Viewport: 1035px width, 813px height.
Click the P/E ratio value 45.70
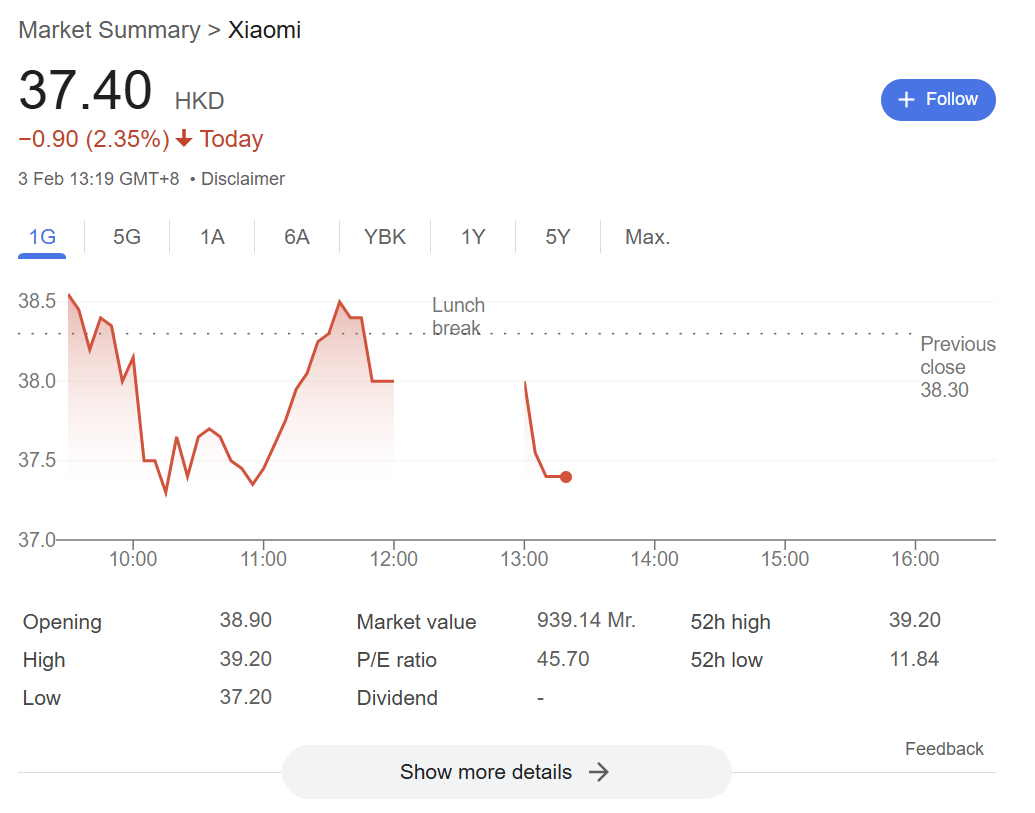click(562, 659)
